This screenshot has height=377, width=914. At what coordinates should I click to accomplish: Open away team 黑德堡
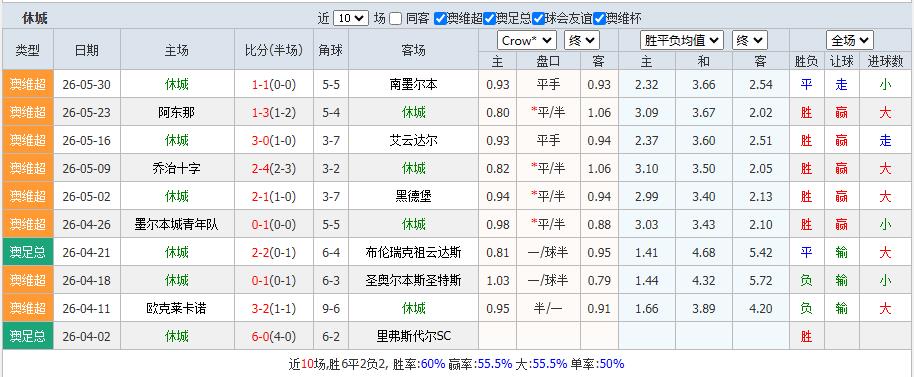point(413,196)
